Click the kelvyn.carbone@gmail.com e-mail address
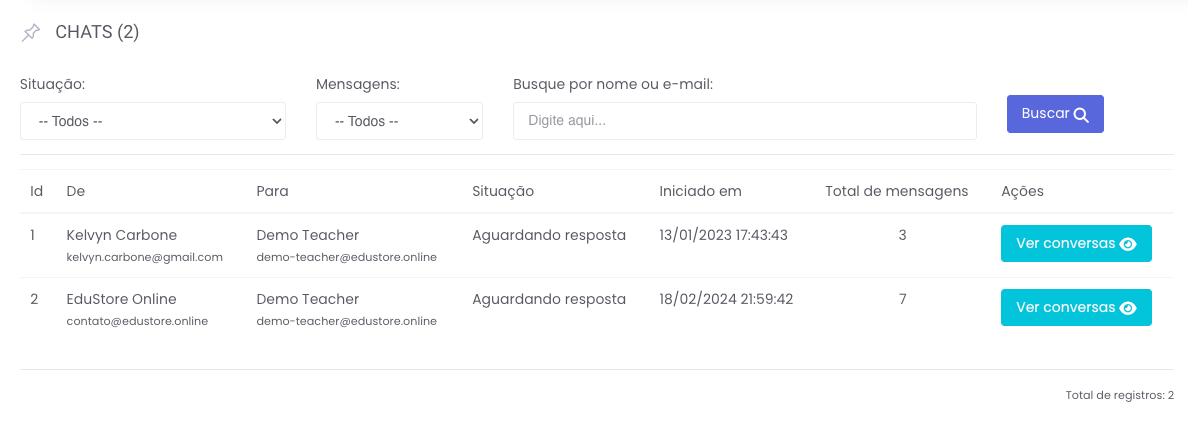 click(144, 257)
